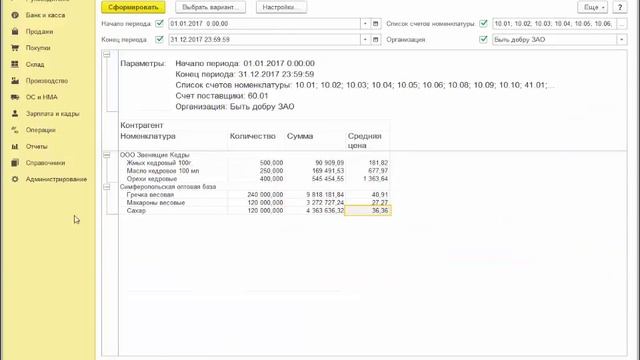The image size is (640, 360).
Task: Click the Справочники books icon
Action: tap(15, 162)
